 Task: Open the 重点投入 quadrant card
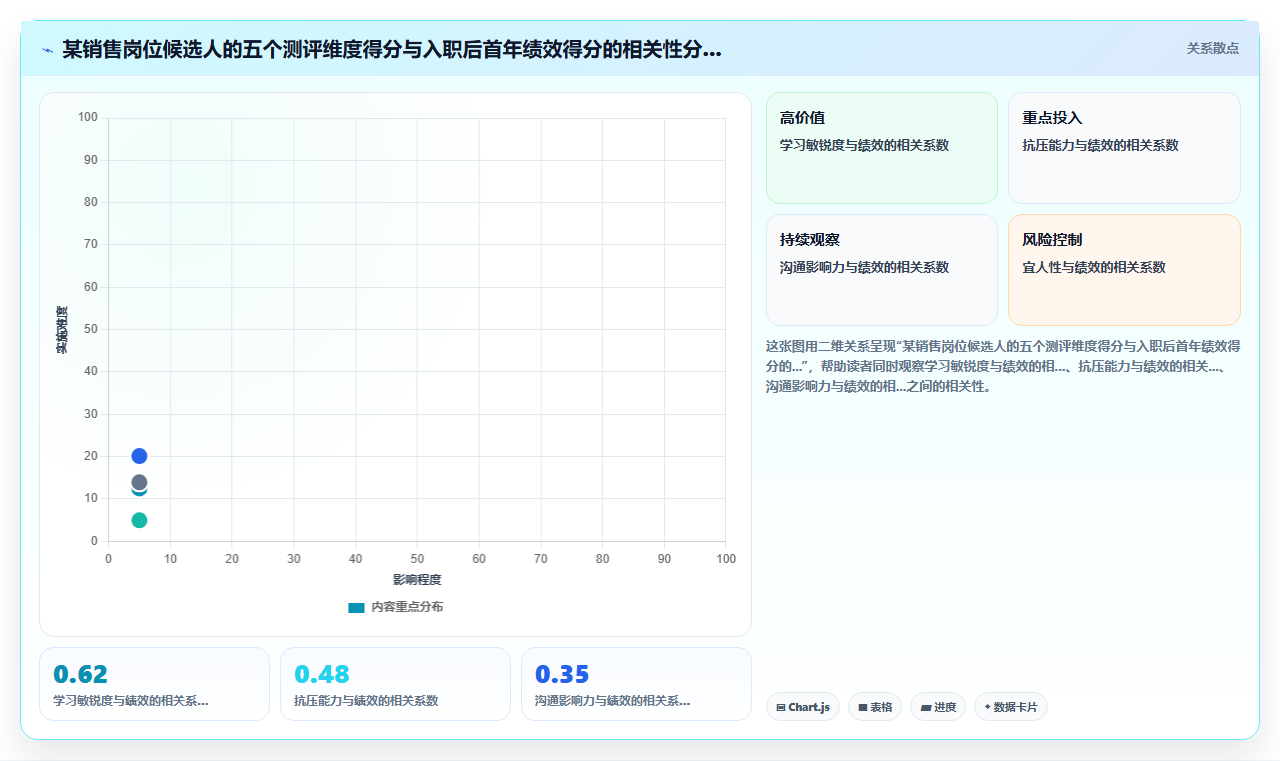1124,148
